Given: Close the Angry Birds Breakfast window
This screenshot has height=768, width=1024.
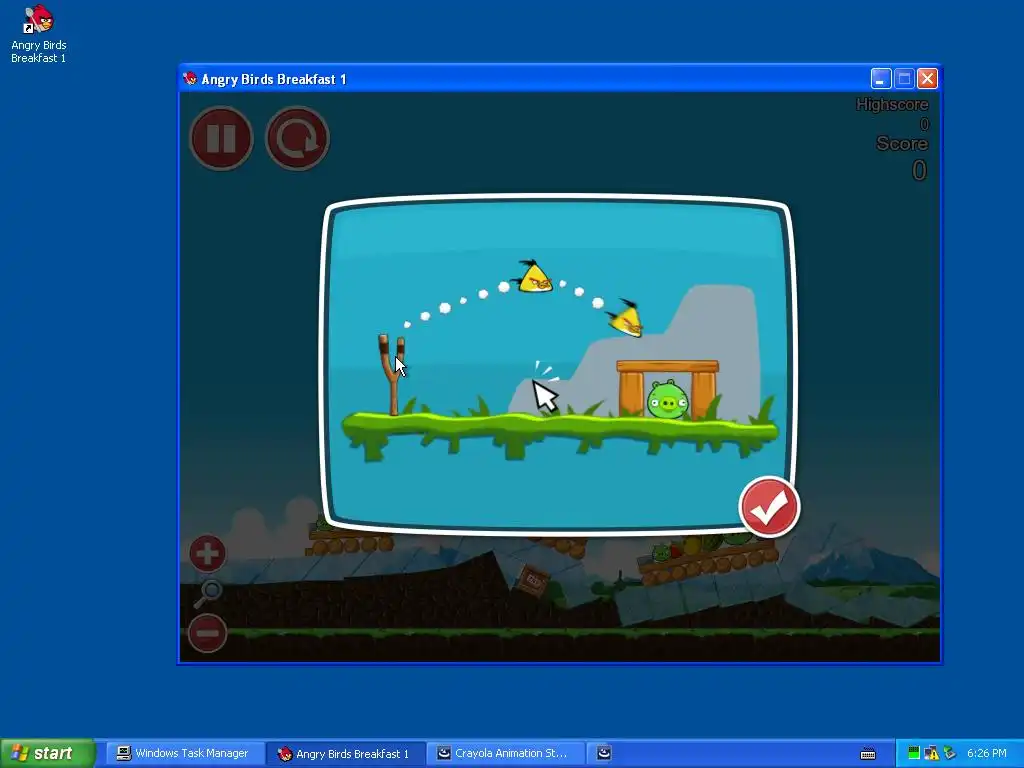Looking at the screenshot, I should pyautogui.click(x=927, y=79).
